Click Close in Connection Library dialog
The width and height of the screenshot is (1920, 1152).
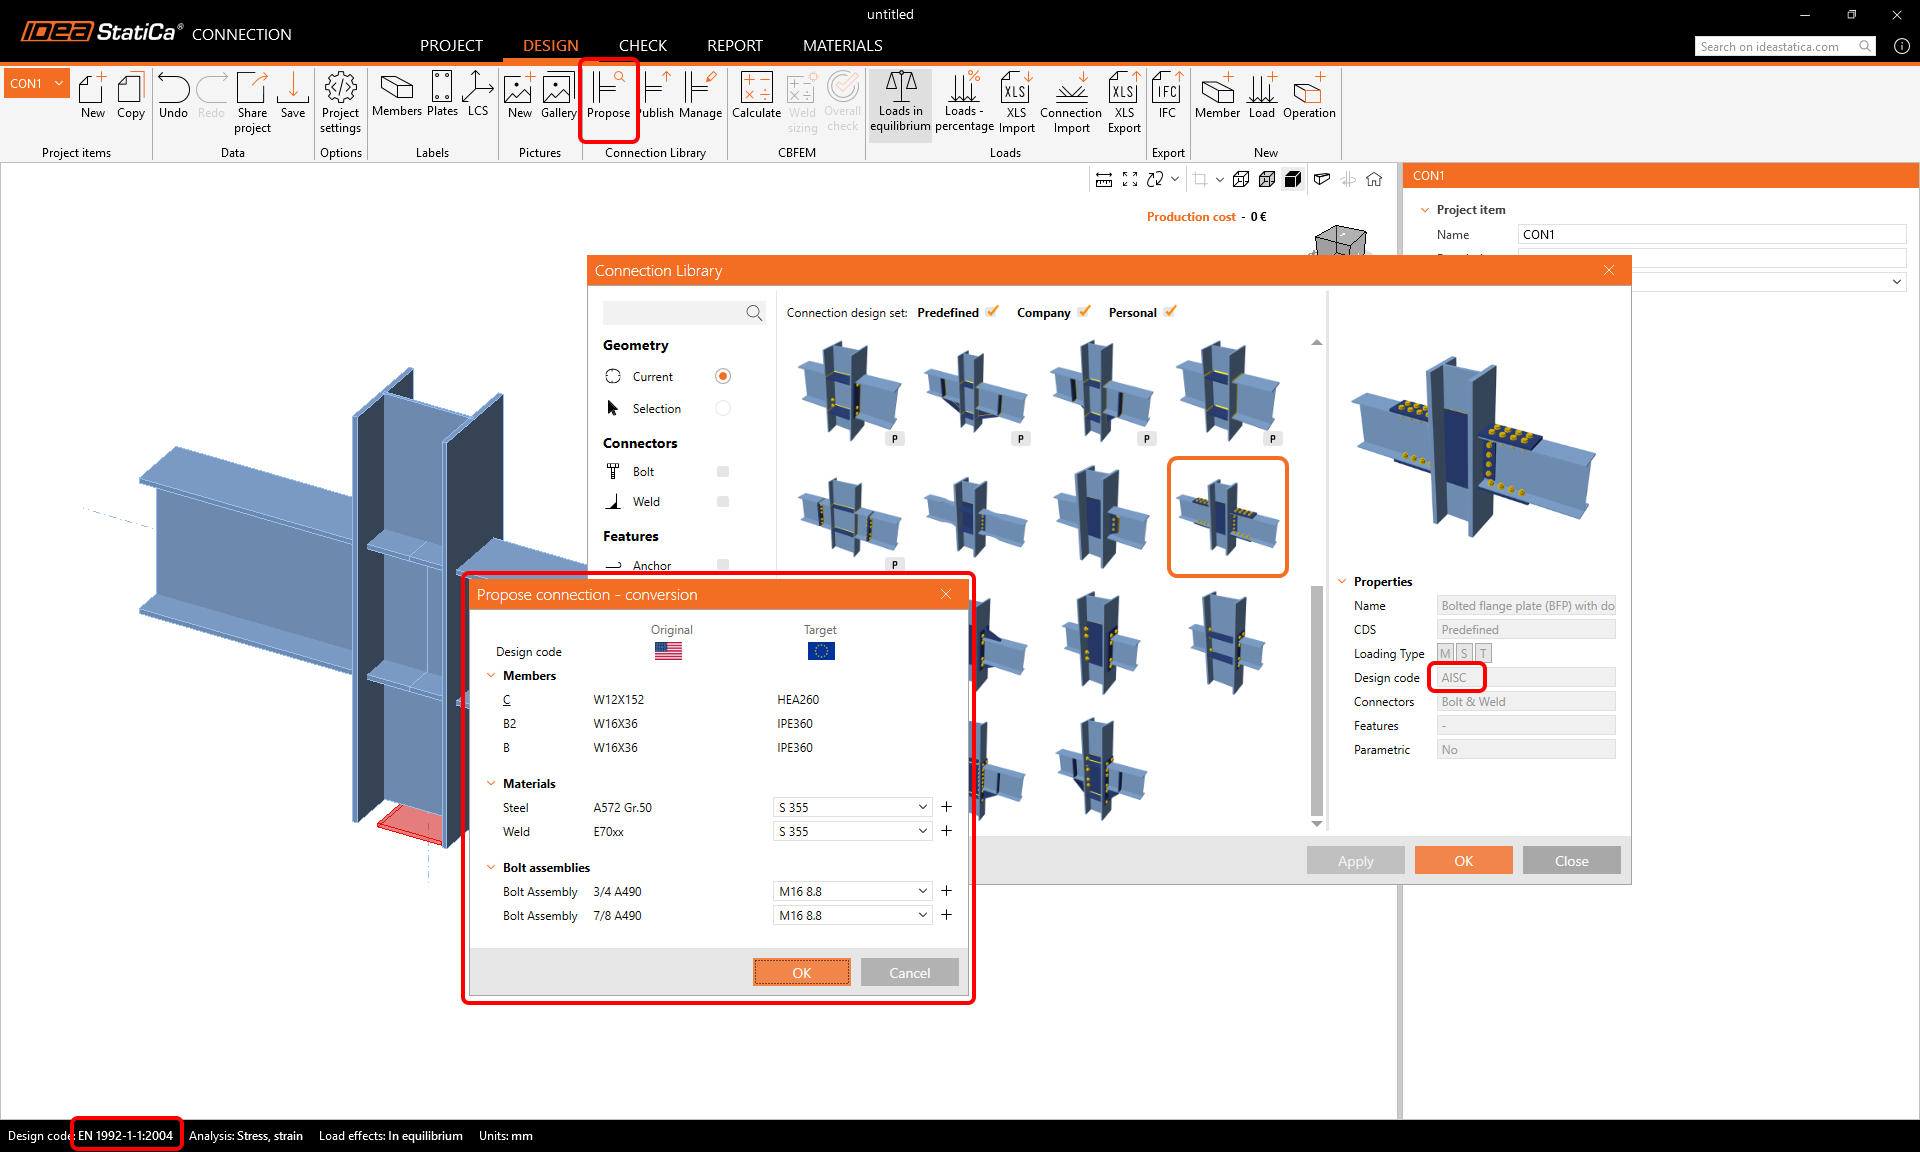point(1571,861)
